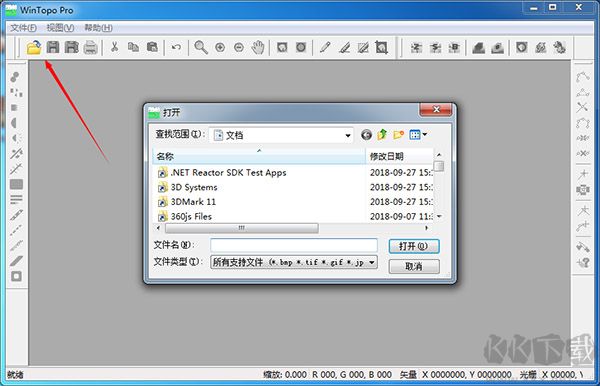This screenshot has width=600, height=386.
Task: Open the View Menu icon dropdown in dialog
Action: pyautogui.click(x=418, y=135)
